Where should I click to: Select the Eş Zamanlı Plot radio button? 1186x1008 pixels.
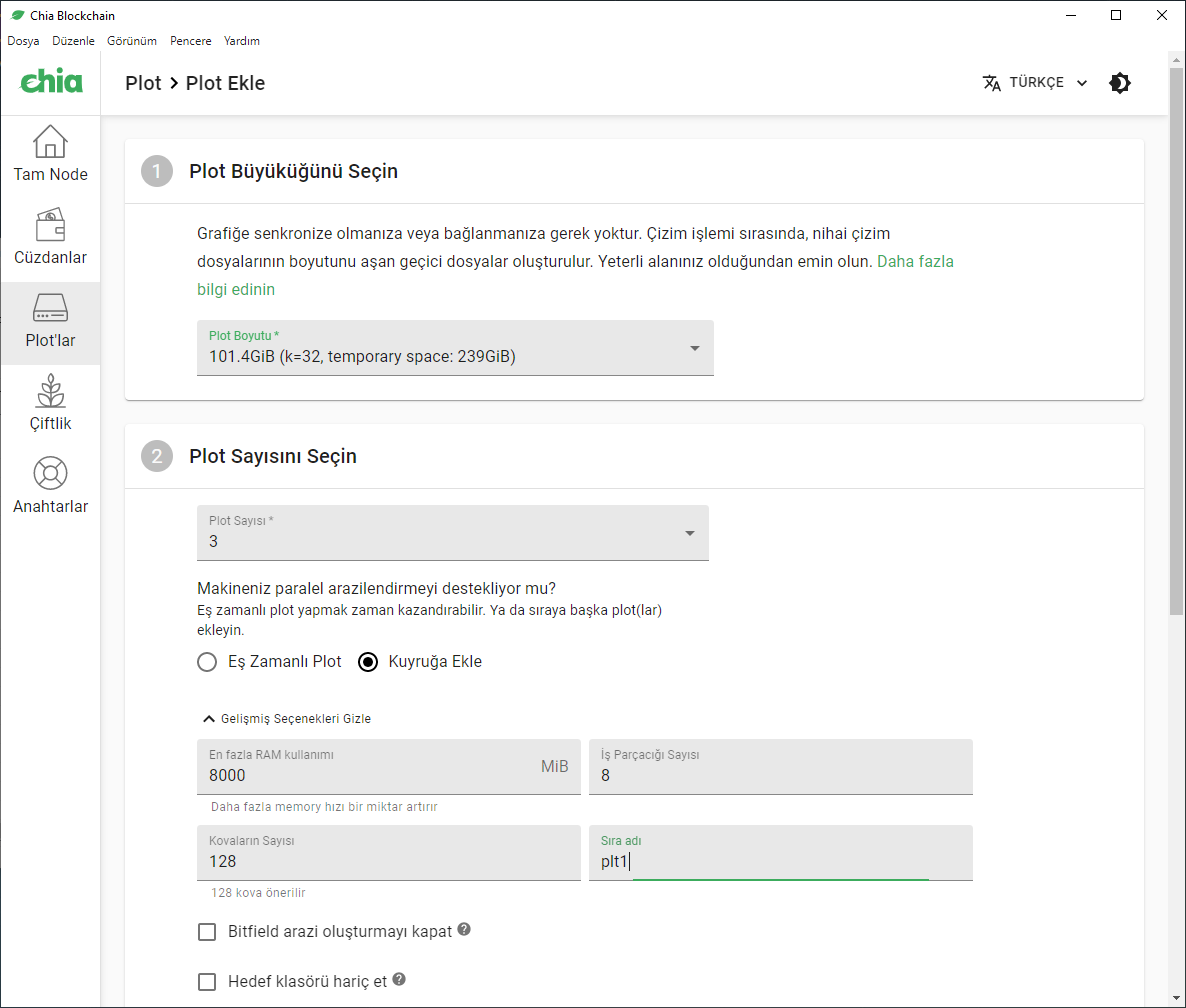click(x=207, y=662)
